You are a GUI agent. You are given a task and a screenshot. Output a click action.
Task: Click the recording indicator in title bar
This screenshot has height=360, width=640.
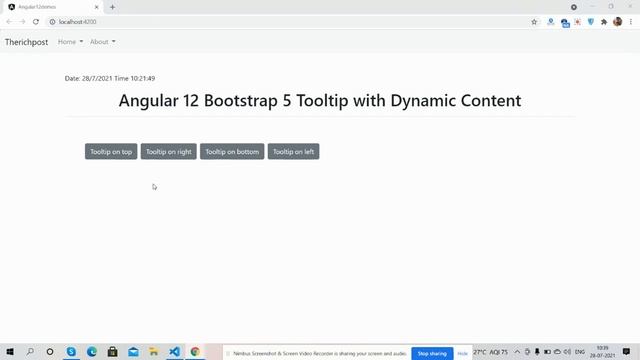(x=573, y=7)
